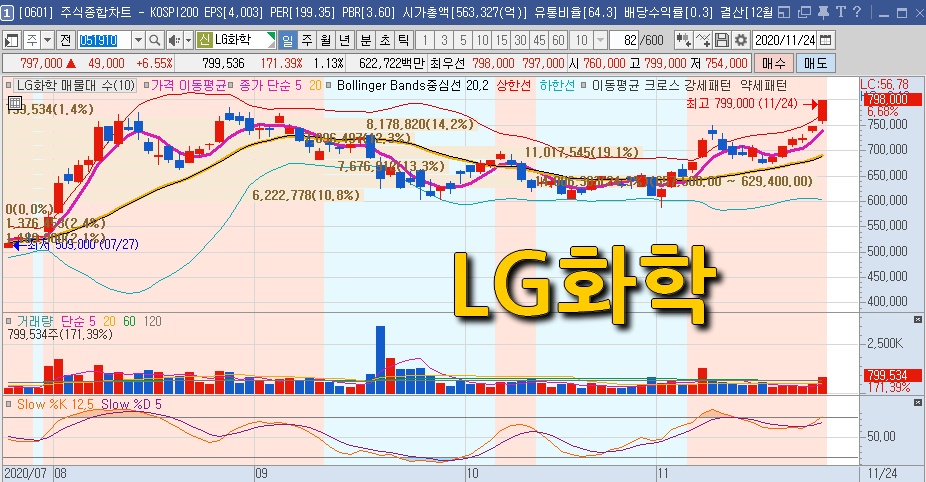Click the pin window icon in title bar
Screen dimensions: 926x482
point(823,12)
